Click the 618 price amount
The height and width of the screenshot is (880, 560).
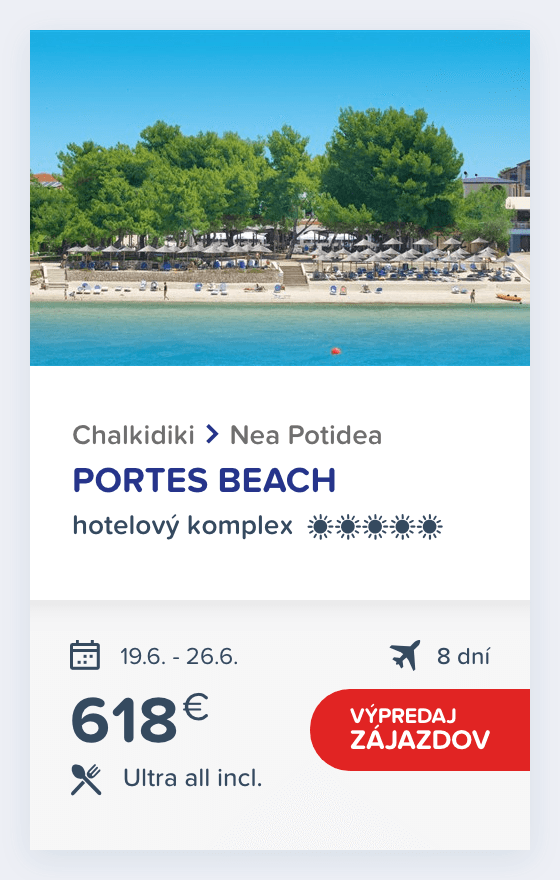click(x=124, y=720)
